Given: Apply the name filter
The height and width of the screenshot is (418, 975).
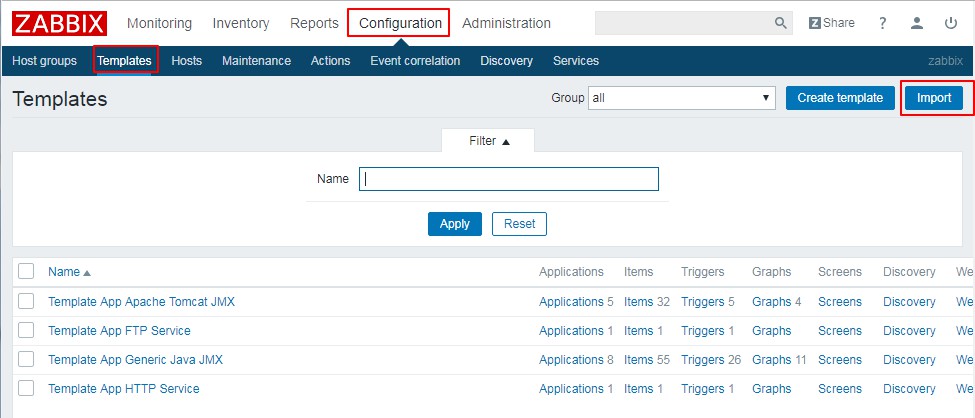Looking at the screenshot, I should click(x=454, y=224).
